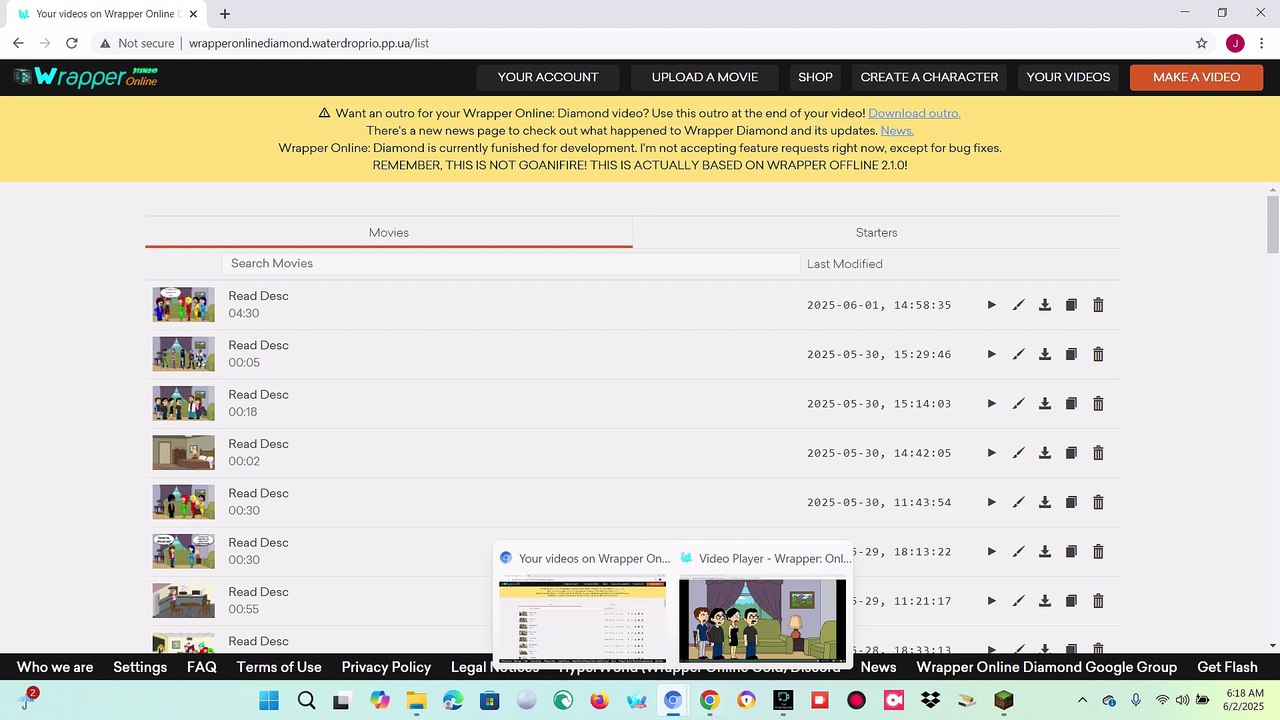Open the Wrapper Online Diamond Google Group link
Image resolution: width=1280 pixels, height=720 pixels.
point(1046,667)
